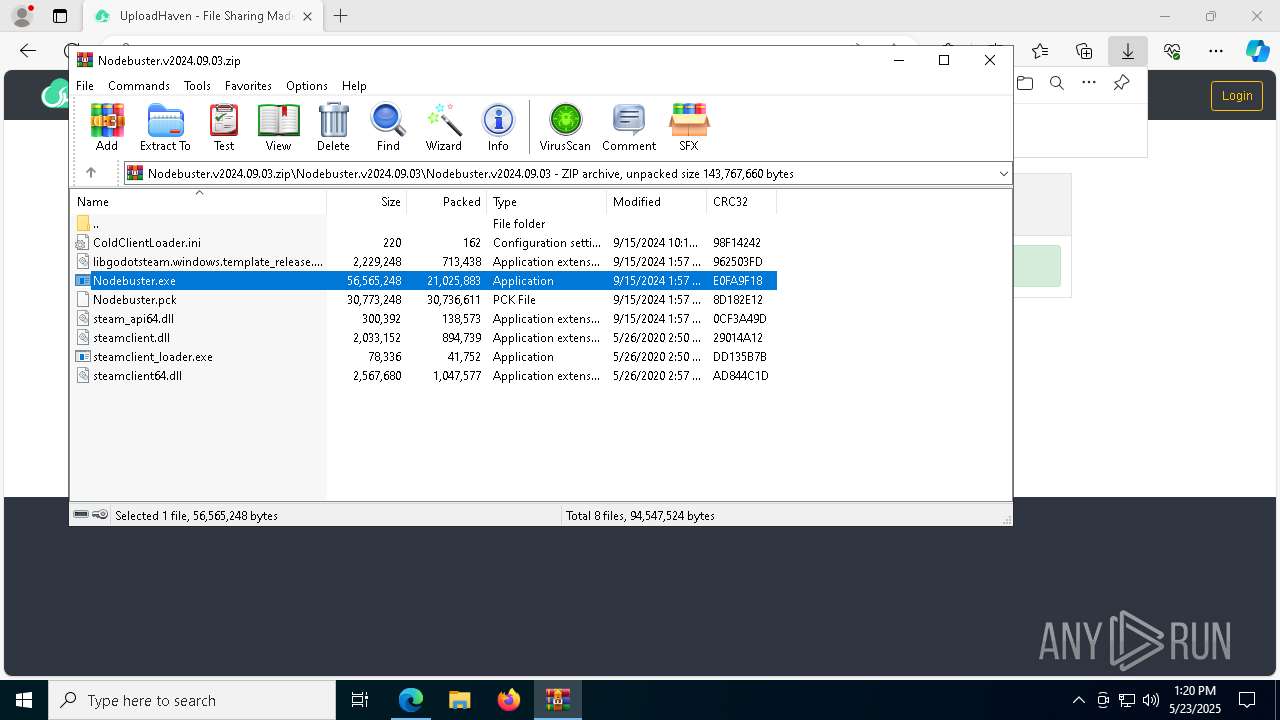Open Edge collections icon

[1084, 51]
